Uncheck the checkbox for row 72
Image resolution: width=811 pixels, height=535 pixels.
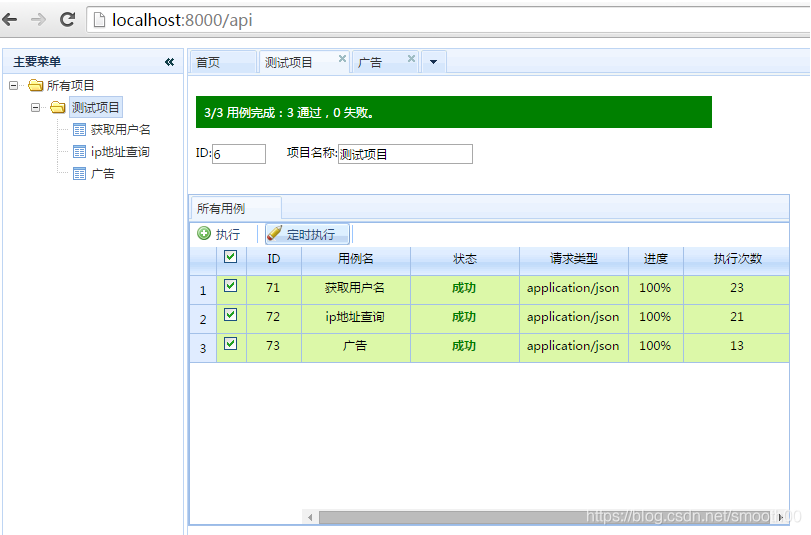click(x=231, y=315)
